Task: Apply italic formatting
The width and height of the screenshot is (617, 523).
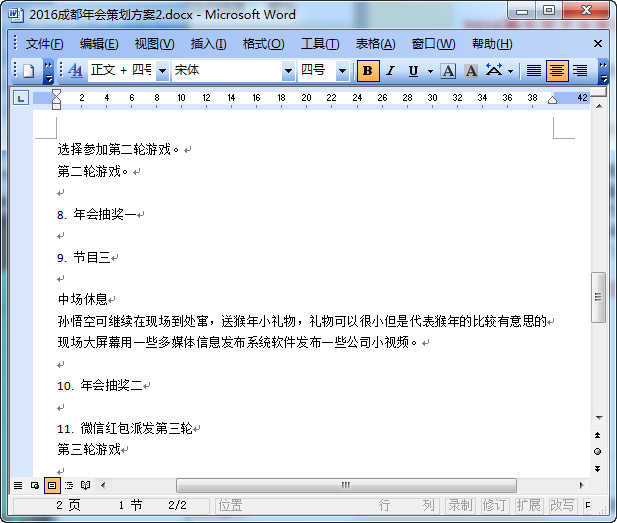Action: point(390,71)
